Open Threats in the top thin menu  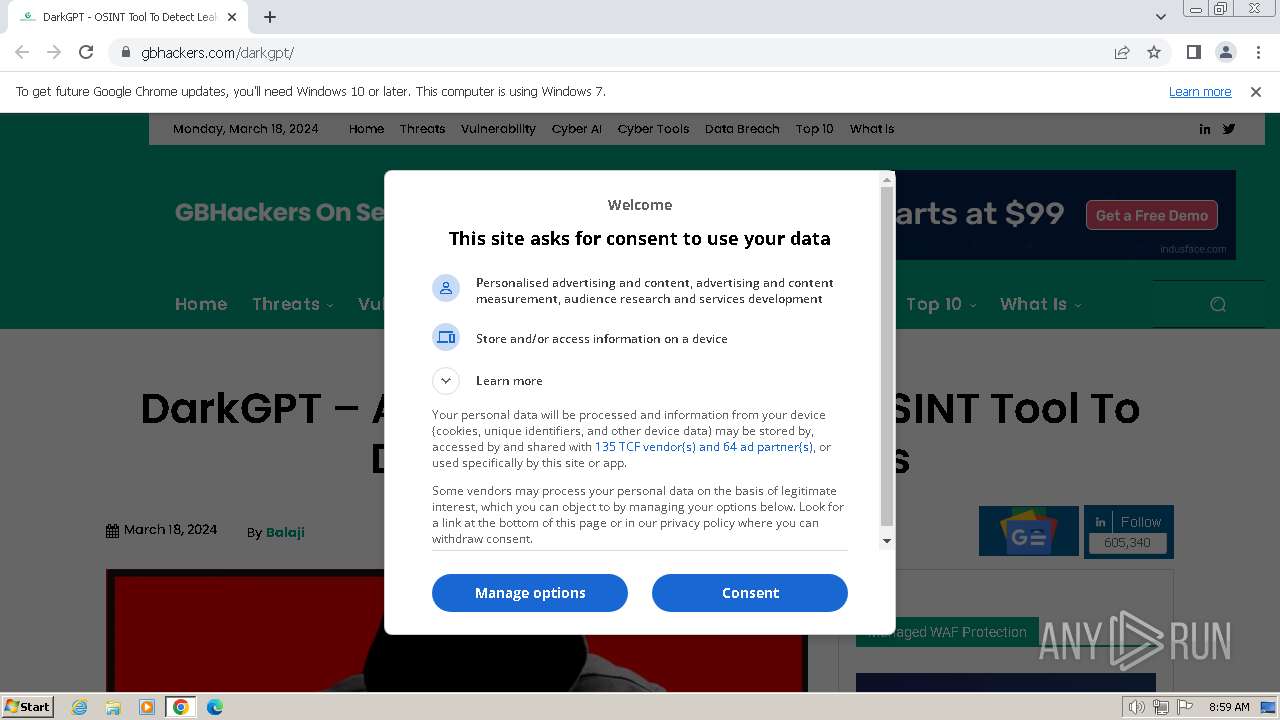422,129
